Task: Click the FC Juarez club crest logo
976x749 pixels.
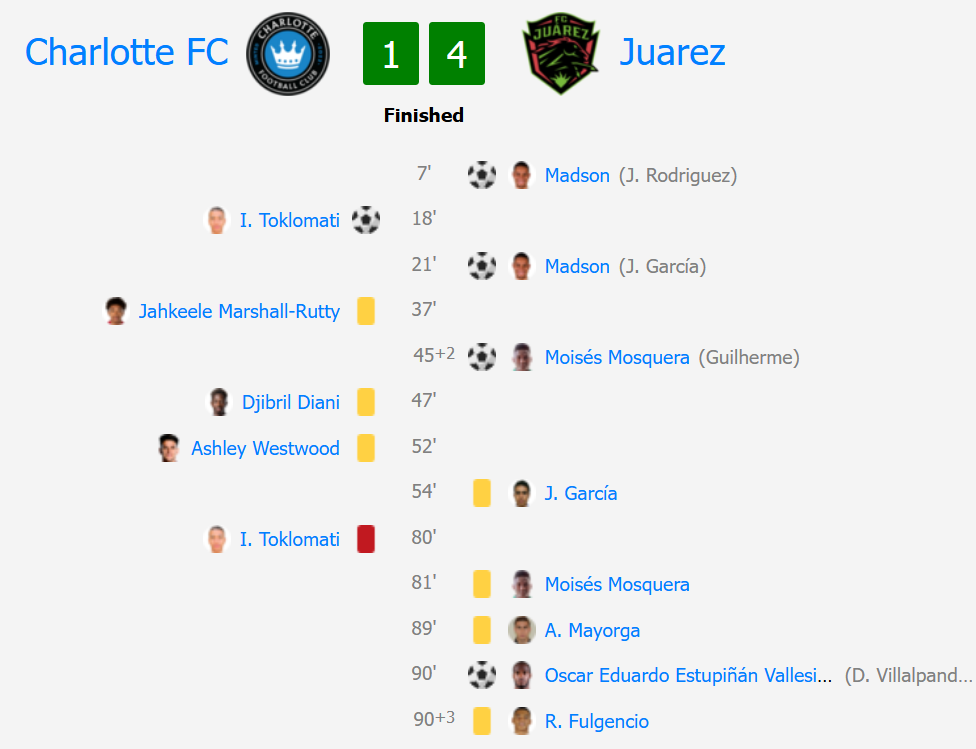Action: [560, 55]
